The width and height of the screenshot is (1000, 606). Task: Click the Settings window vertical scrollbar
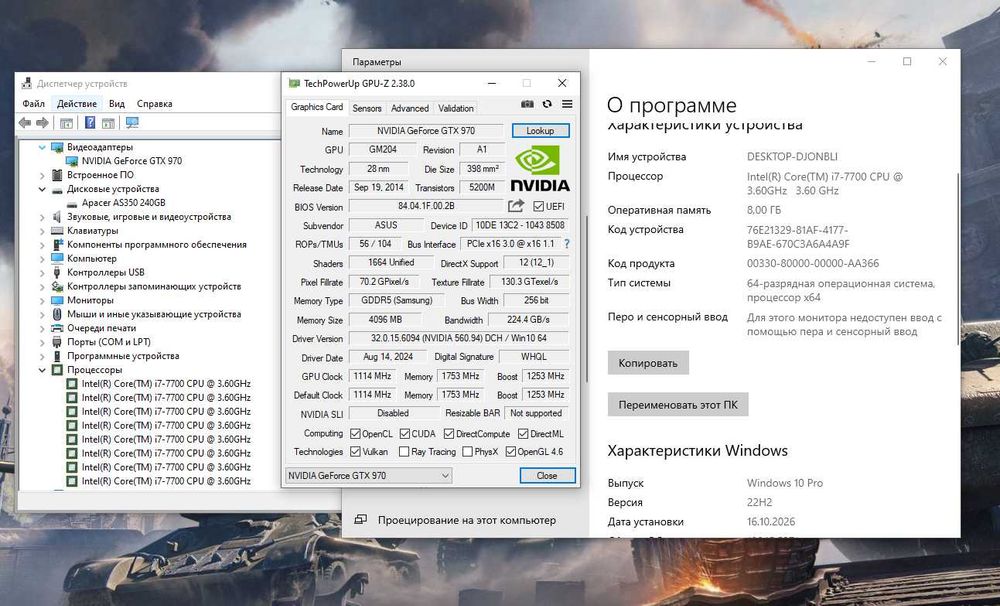957,258
